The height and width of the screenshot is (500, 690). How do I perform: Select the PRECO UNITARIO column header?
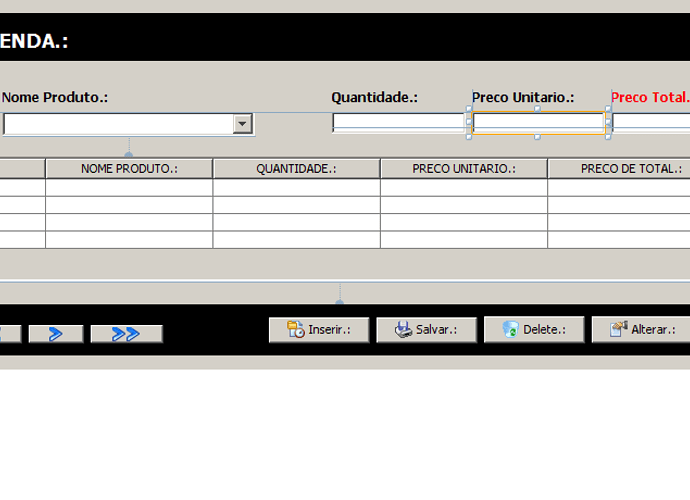pos(464,169)
